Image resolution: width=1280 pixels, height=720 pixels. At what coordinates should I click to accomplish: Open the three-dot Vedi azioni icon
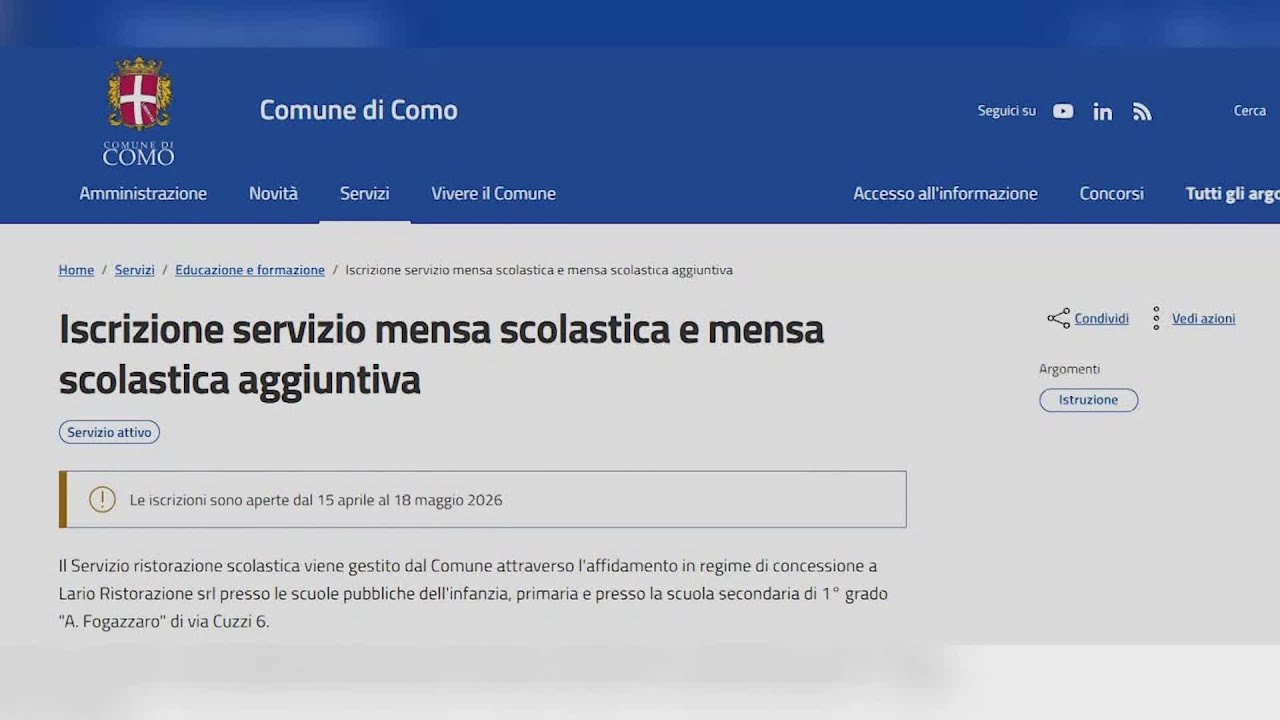pos(1157,318)
